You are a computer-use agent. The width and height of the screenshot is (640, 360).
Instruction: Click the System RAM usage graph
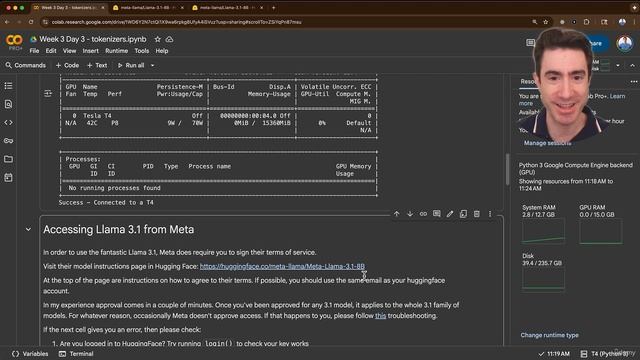(543, 231)
